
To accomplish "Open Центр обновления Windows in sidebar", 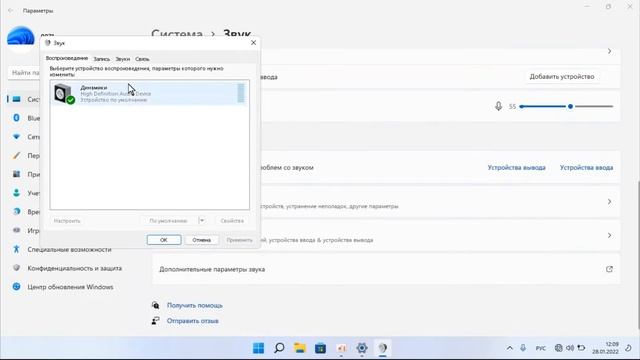I will (x=70, y=287).
